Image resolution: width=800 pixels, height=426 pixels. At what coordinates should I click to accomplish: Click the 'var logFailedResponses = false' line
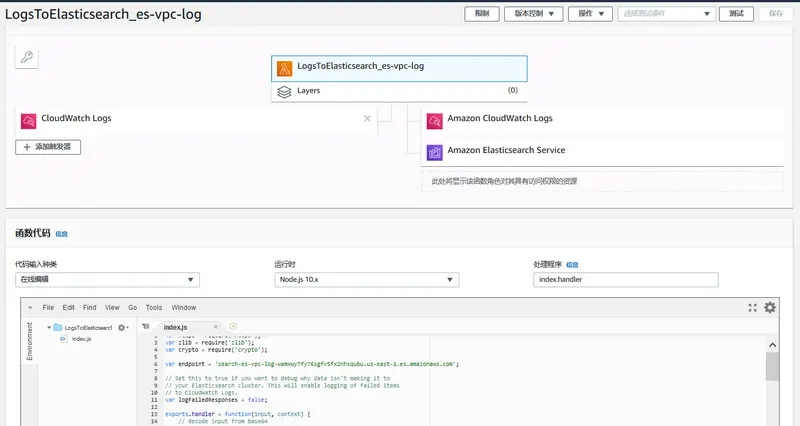click(x=216, y=399)
